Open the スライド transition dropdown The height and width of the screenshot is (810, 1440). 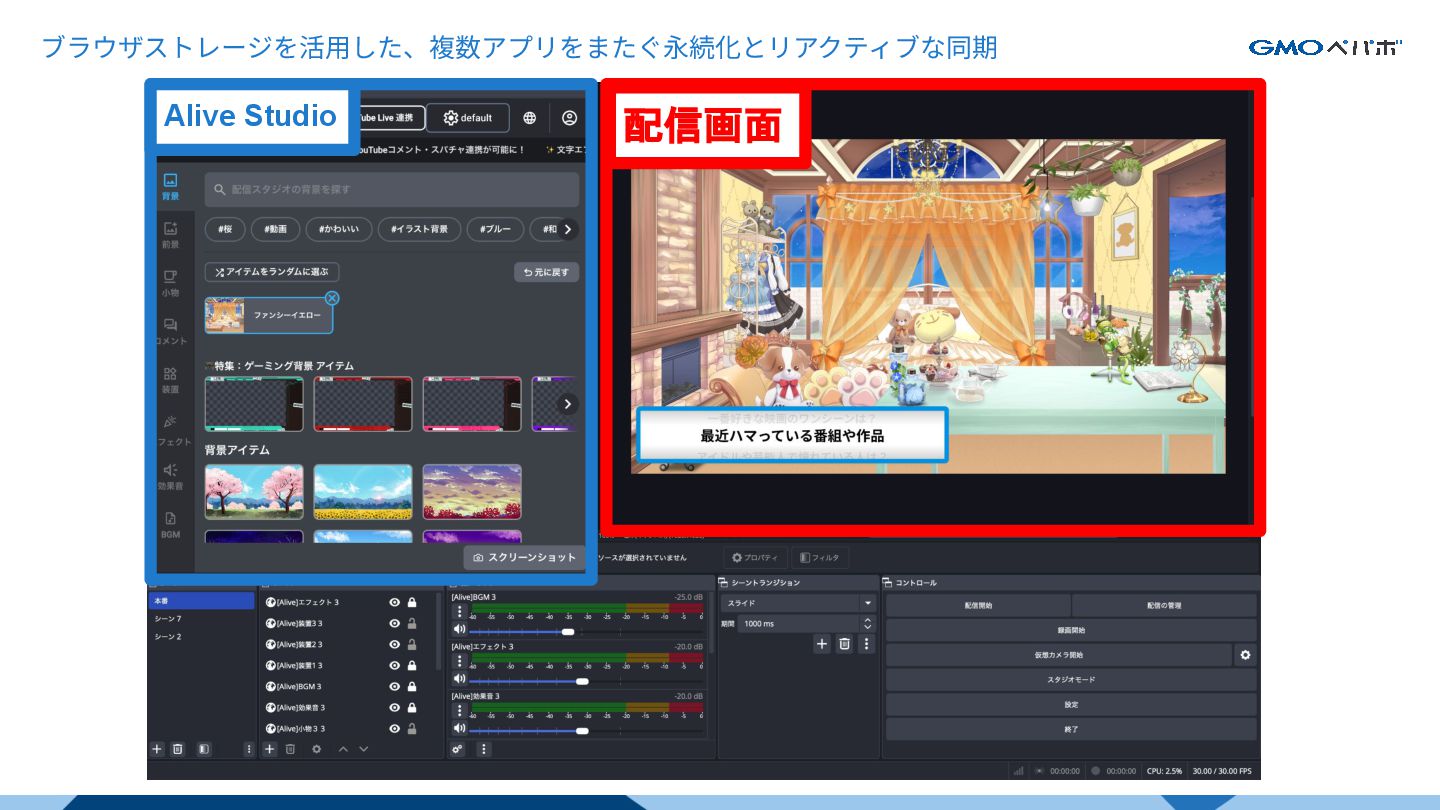[x=798, y=603]
